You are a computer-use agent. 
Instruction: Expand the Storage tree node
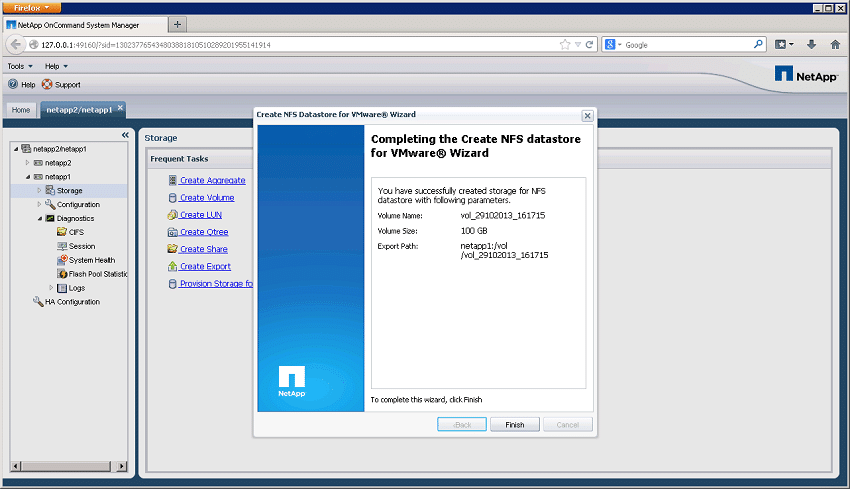click(x=40, y=190)
